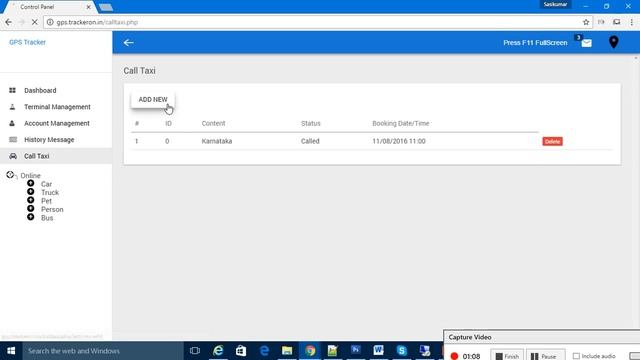
Task: Click the History Message icon
Action: pyautogui.click(x=13, y=140)
